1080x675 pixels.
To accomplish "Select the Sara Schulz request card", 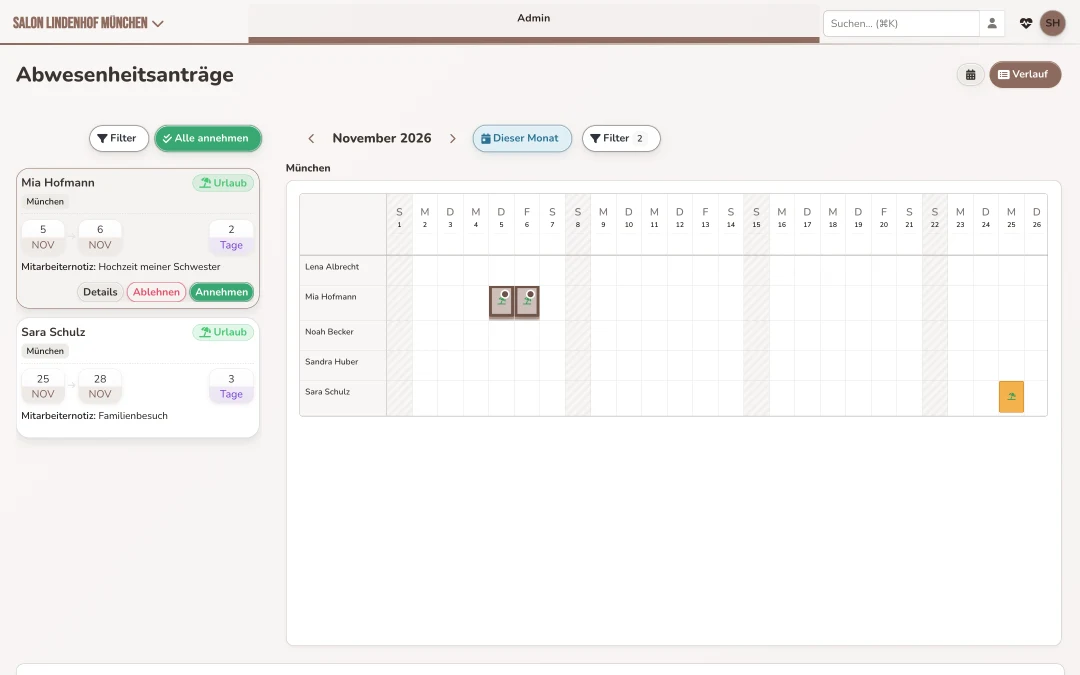I will point(138,377).
